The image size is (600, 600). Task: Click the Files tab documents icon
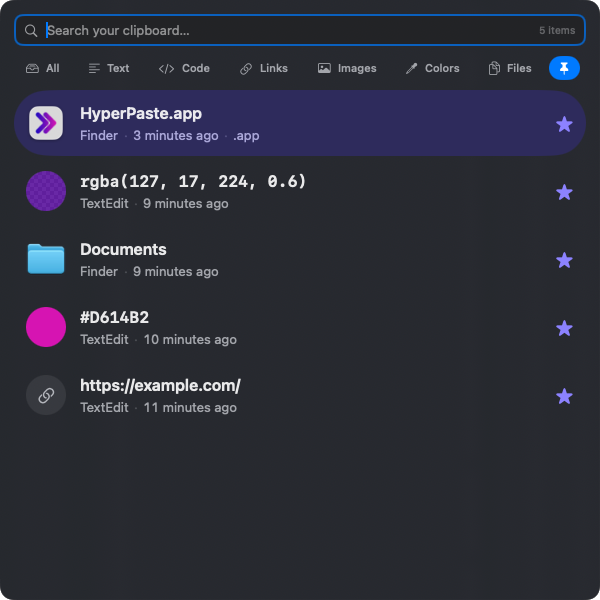(494, 68)
